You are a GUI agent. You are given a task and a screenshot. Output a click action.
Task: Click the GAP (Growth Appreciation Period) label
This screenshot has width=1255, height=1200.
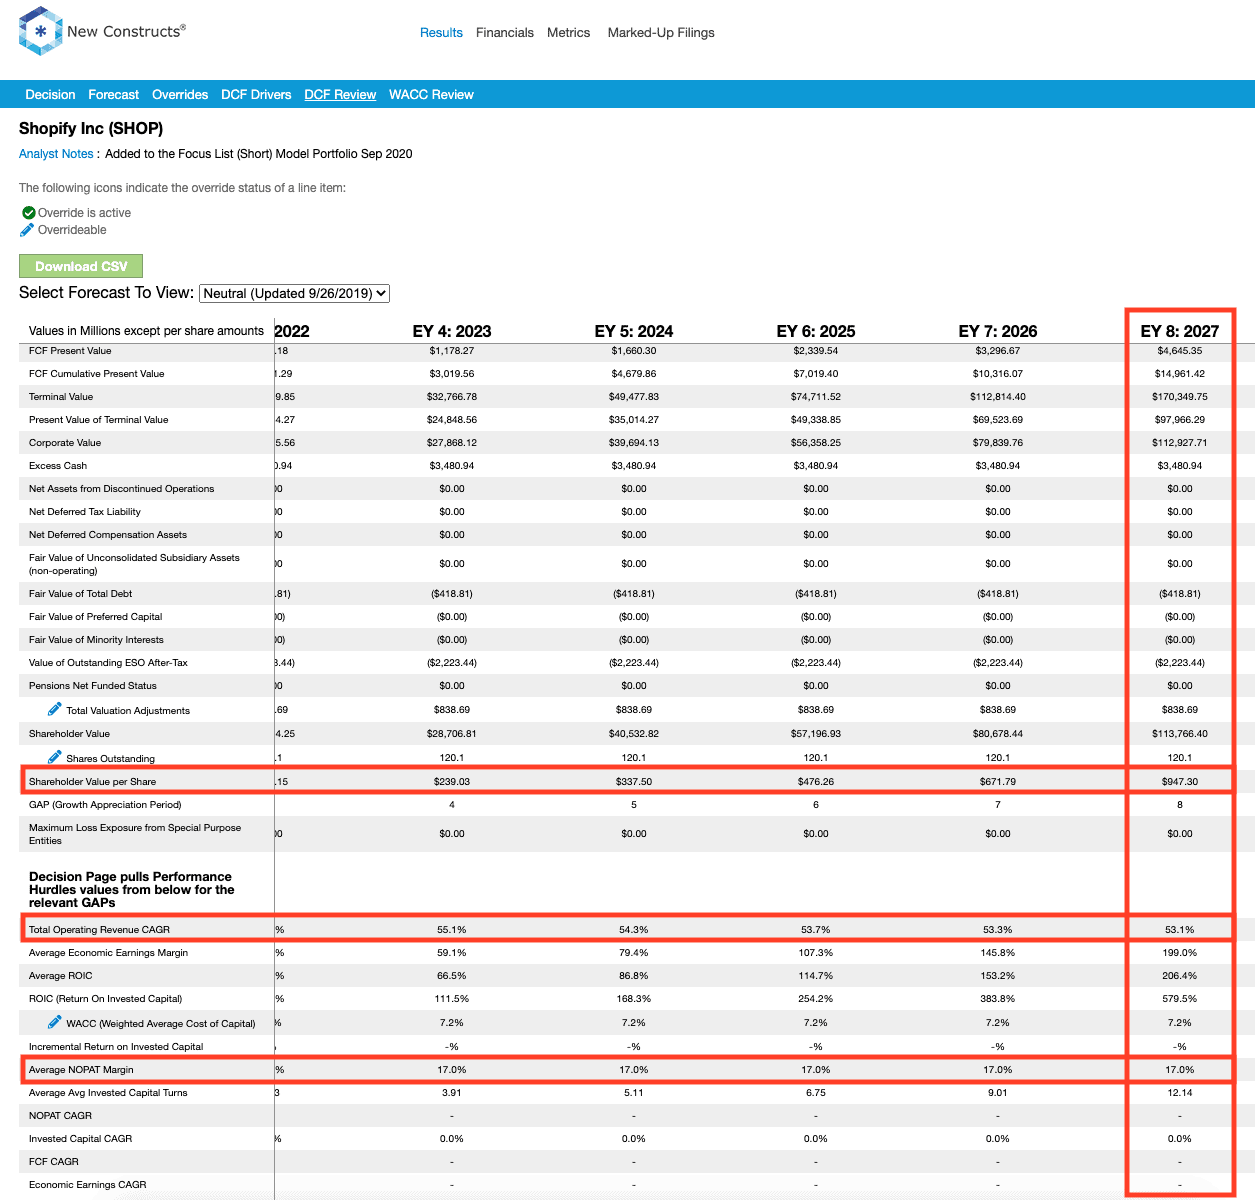click(105, 805)
